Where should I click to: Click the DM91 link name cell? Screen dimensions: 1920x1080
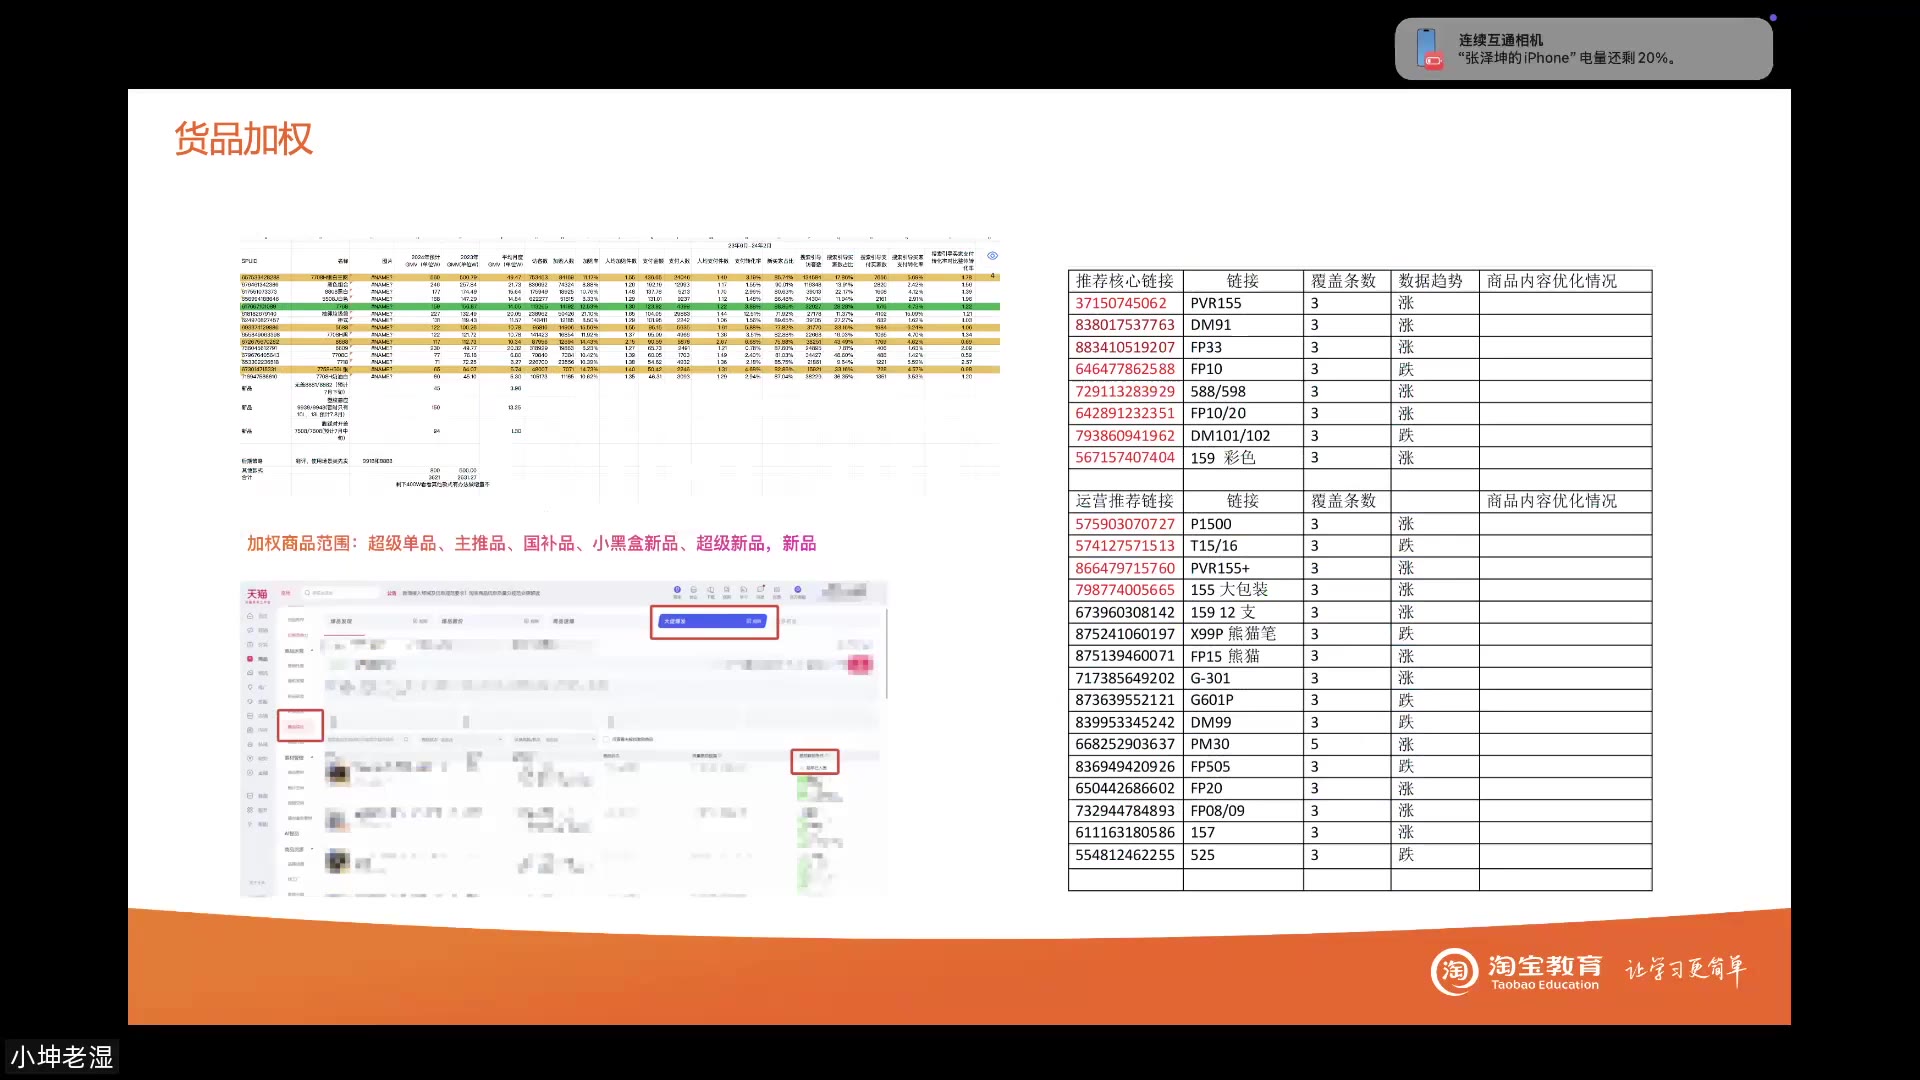click(x=1243, y=325)
